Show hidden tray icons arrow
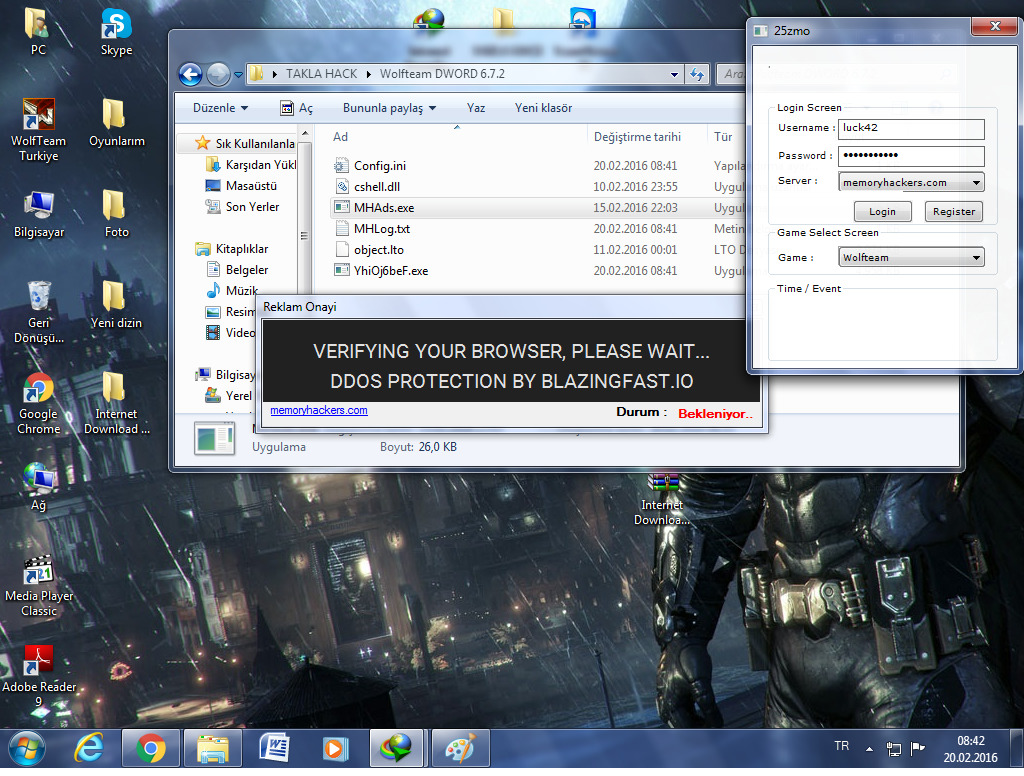The height and width of the screenshot is (776, 1024). [x=869, y=749]
